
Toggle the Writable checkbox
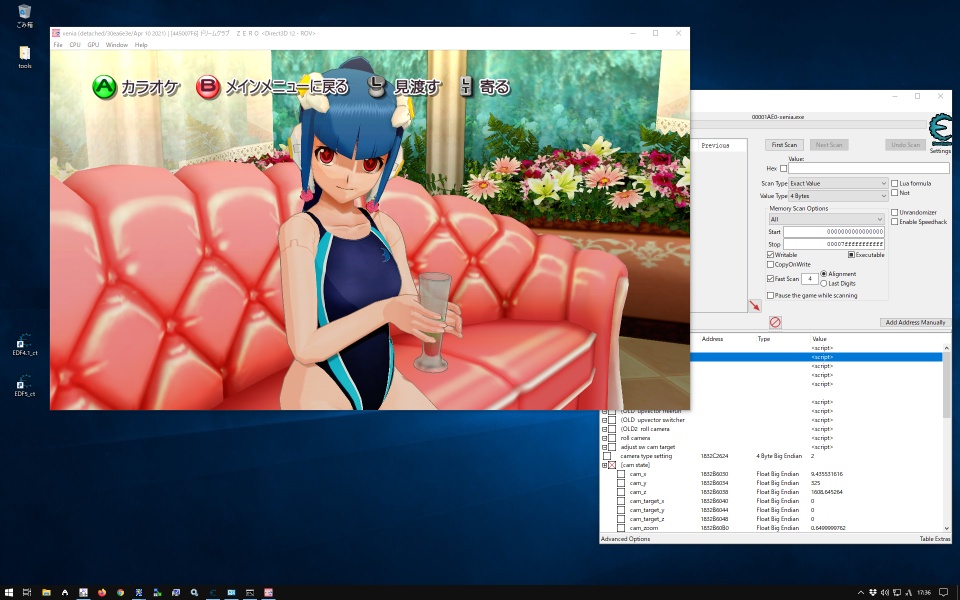point(770,255)
